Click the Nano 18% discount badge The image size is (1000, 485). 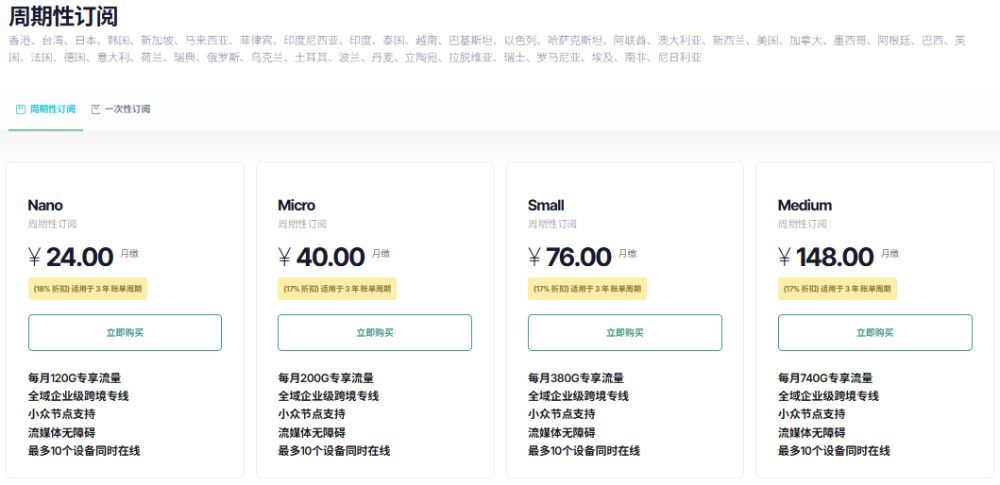click(x=88, y=289)
